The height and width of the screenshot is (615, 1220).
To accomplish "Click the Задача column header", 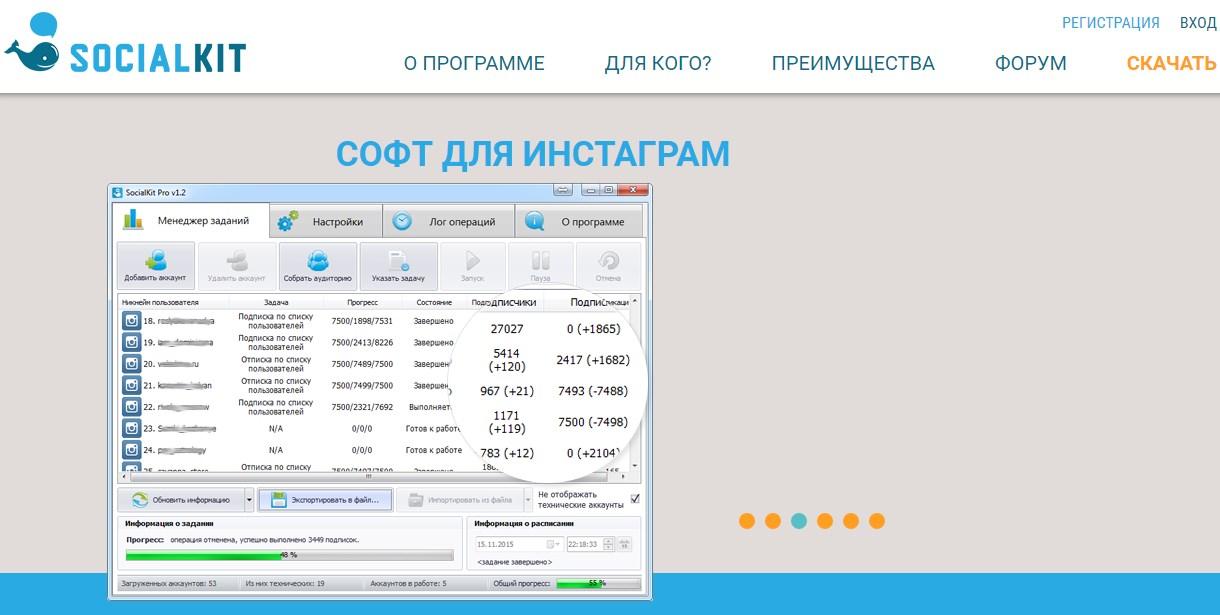I will 276,301.
